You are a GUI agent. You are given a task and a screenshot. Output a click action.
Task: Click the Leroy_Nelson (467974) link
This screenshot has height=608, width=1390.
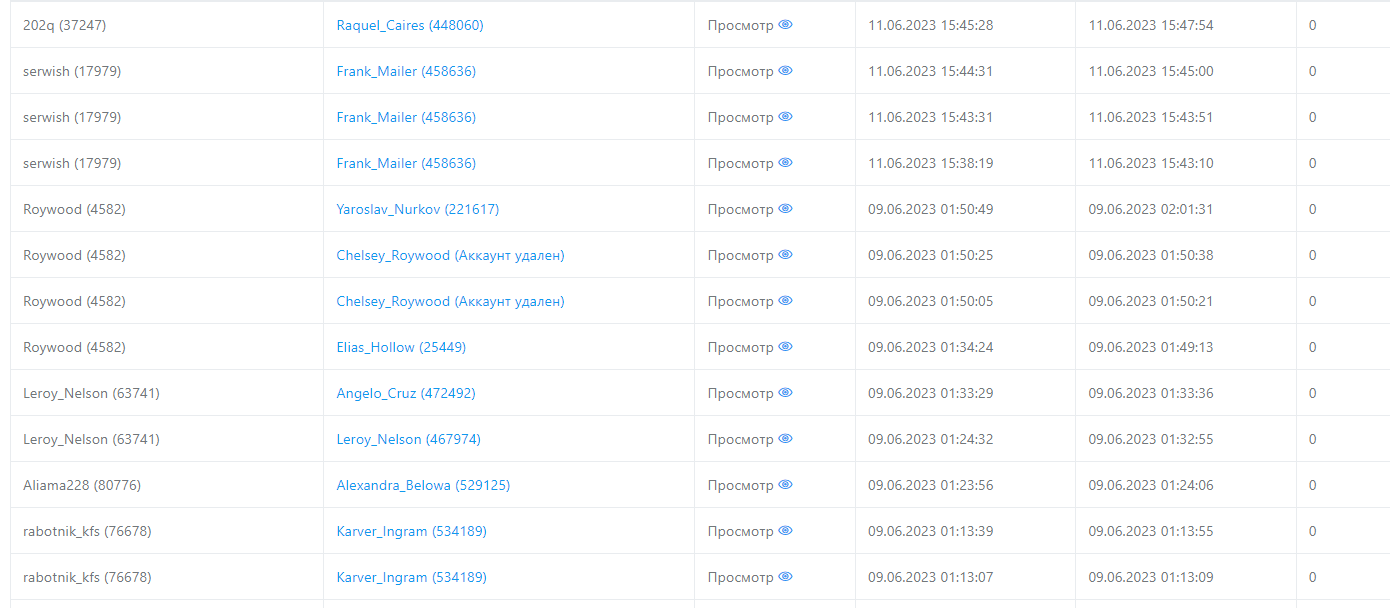click(408, 439)
